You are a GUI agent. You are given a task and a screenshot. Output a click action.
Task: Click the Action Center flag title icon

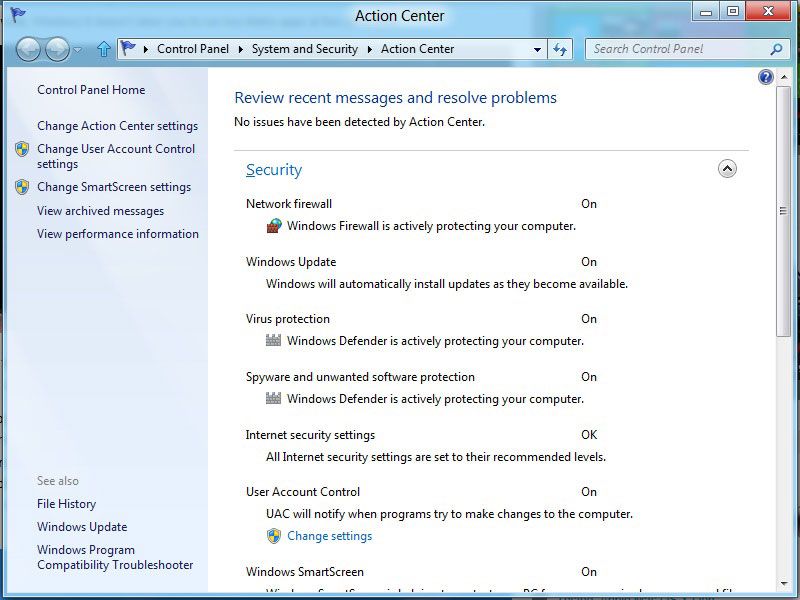[18, 15]
